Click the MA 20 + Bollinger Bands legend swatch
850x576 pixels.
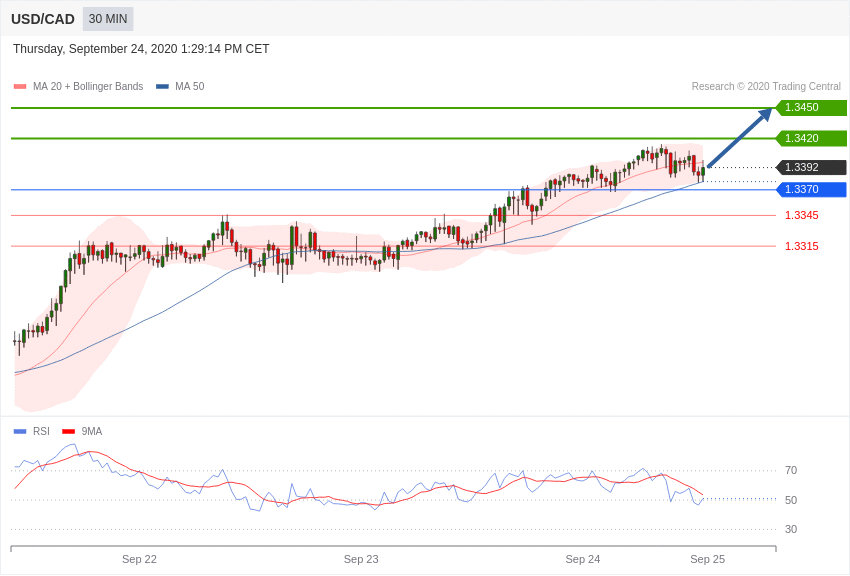click(x=20, y=87)
